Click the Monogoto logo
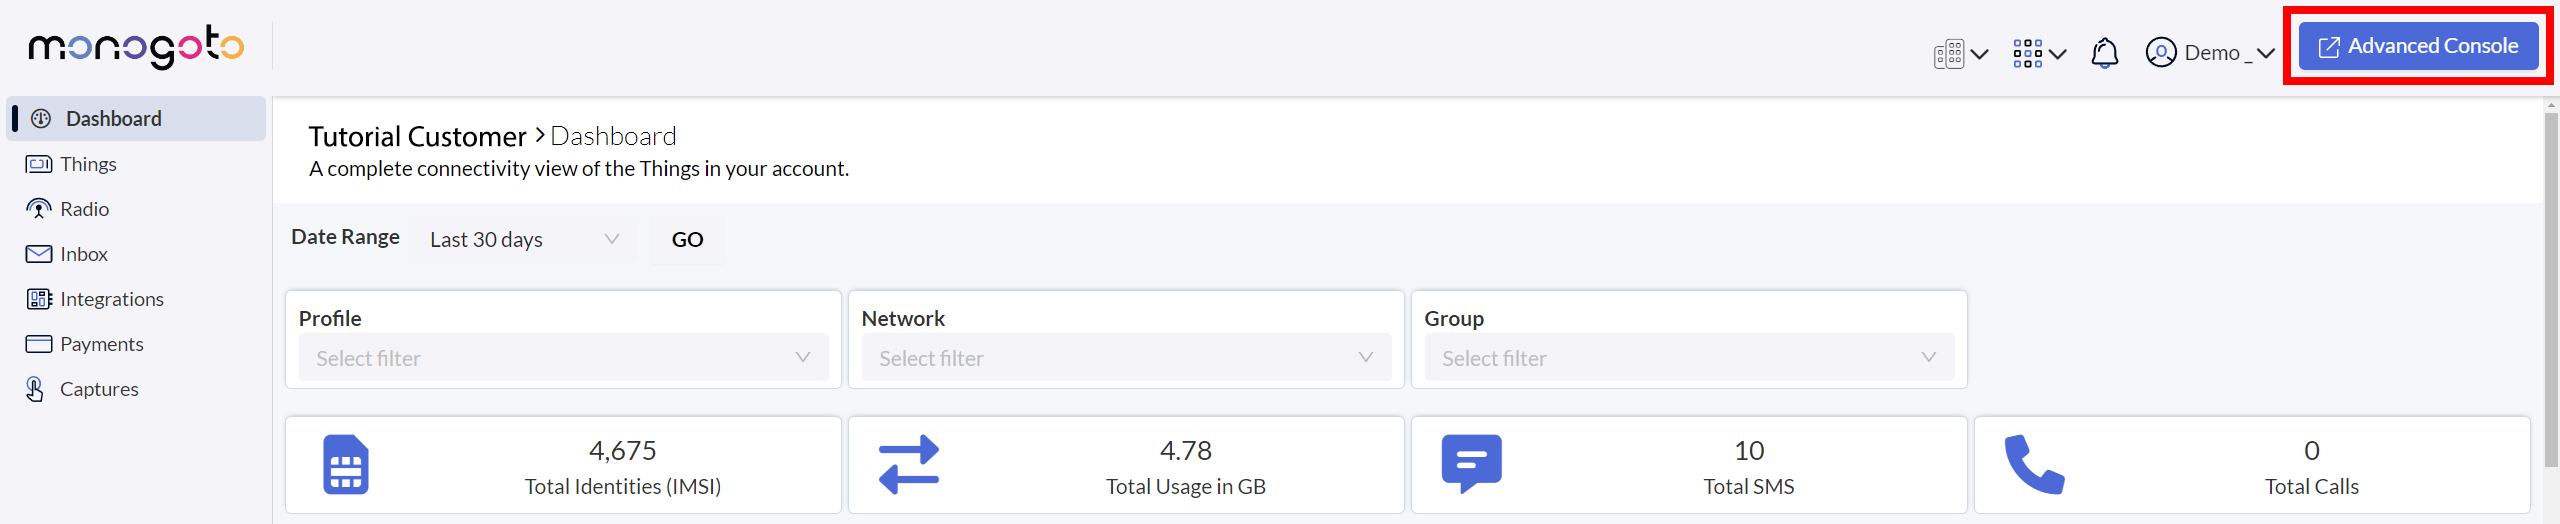 [x=136, y=46]
